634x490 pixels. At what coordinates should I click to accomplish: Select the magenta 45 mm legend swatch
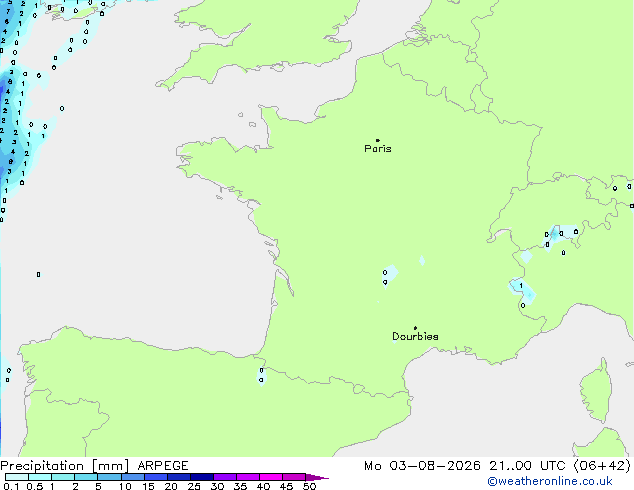click(294, 477)
